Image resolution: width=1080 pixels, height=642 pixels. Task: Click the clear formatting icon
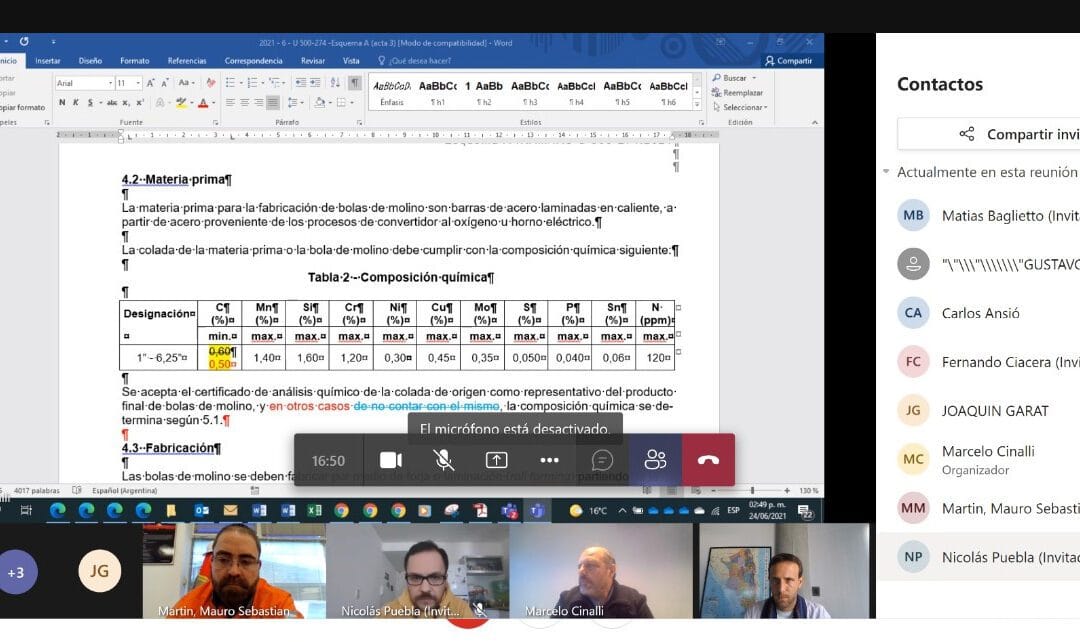(211, 83)
